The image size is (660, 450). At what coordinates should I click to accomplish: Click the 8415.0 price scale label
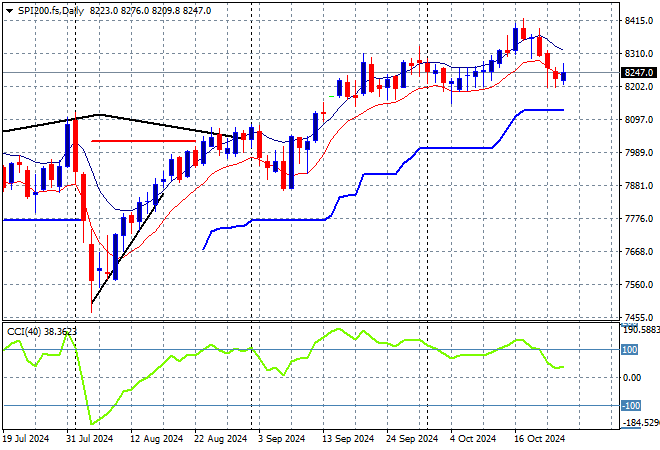pos(639,21)
